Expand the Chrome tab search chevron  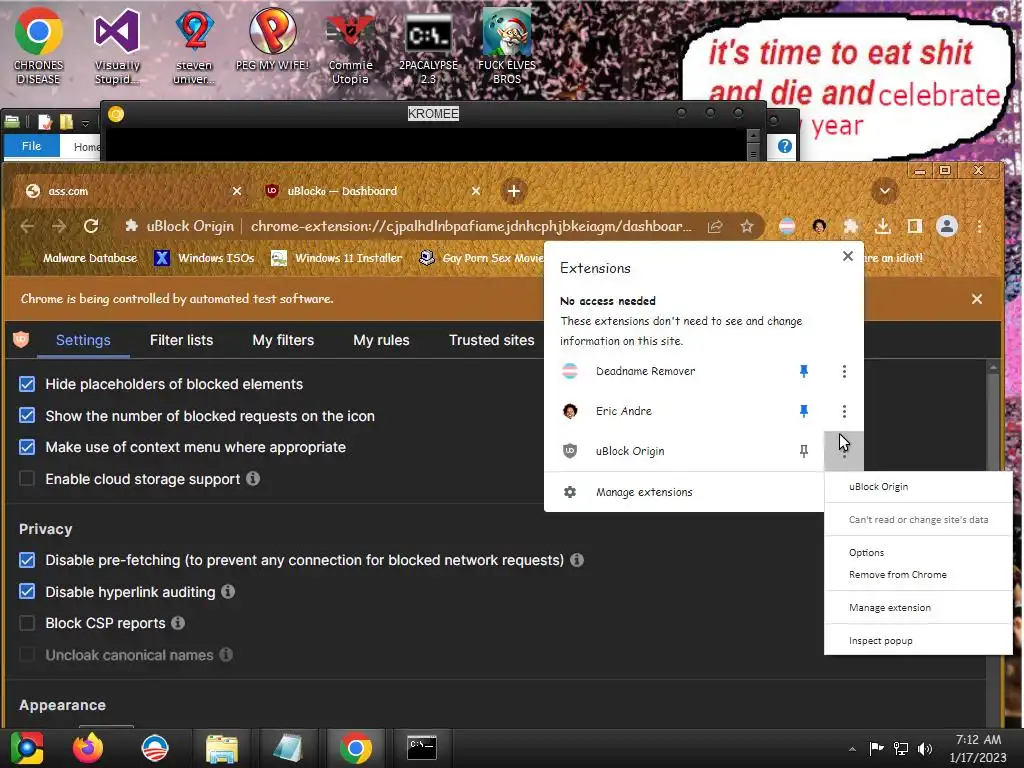pos(884,191)
